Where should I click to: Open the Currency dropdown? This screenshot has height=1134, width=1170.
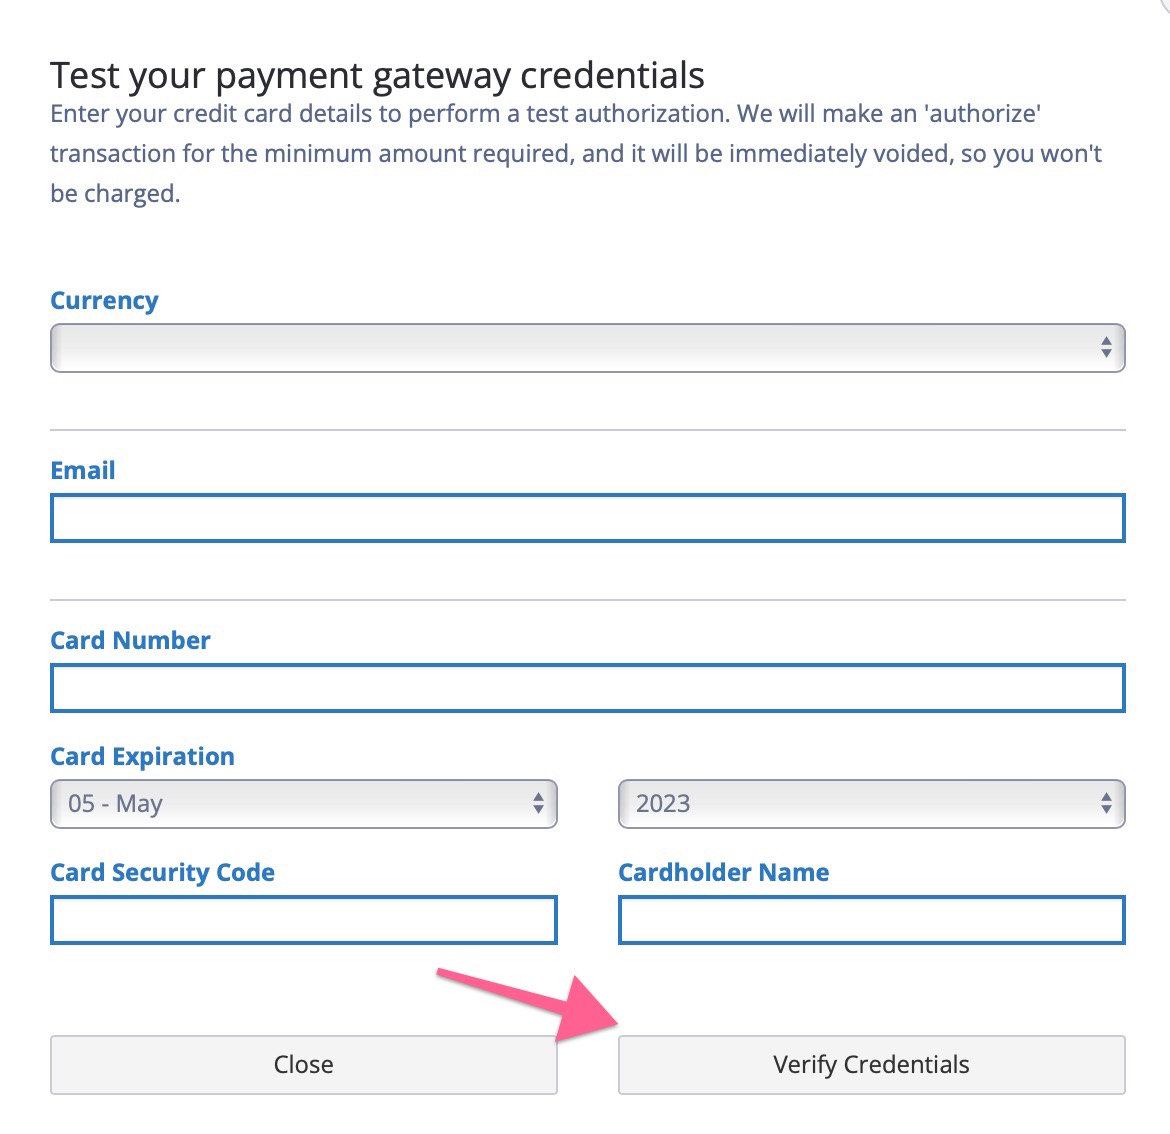(x=587, y=348)
